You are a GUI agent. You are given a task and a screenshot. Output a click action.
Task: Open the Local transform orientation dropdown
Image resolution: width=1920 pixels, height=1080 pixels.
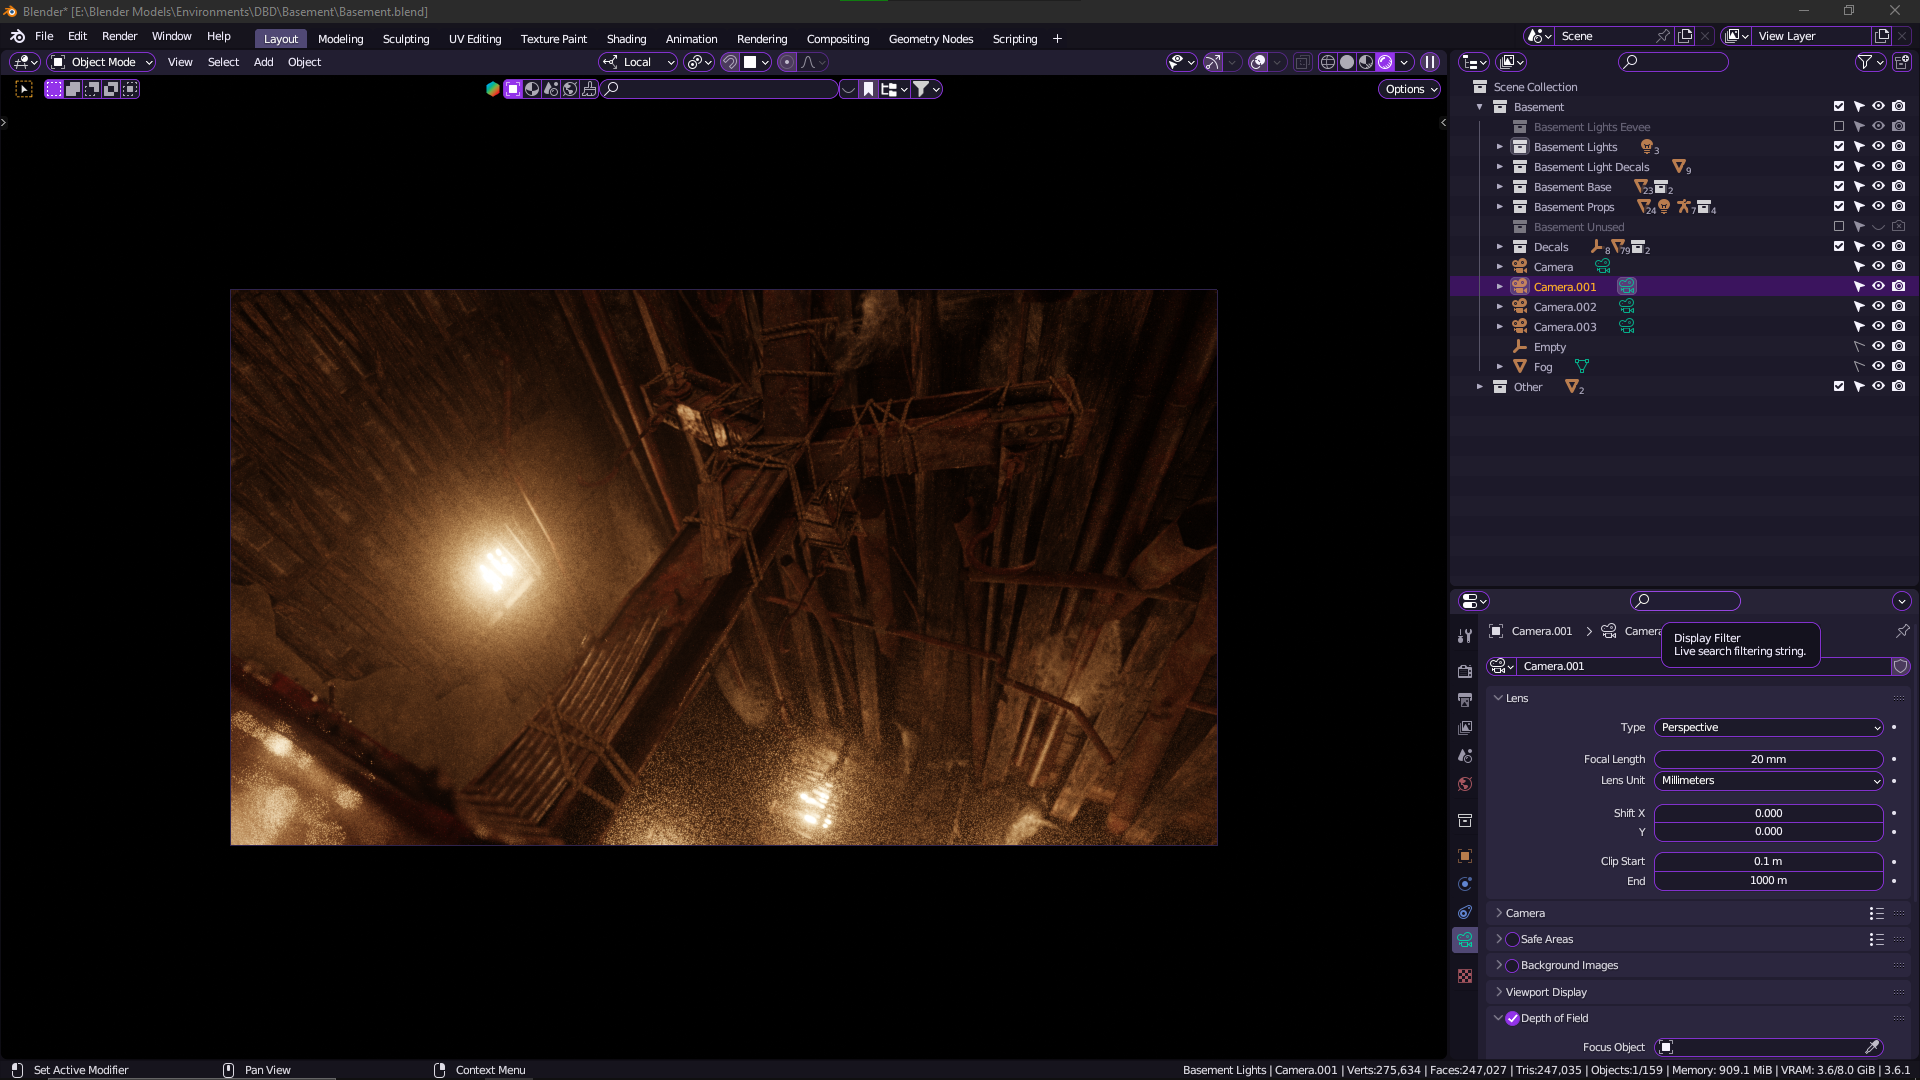(638, 62)
